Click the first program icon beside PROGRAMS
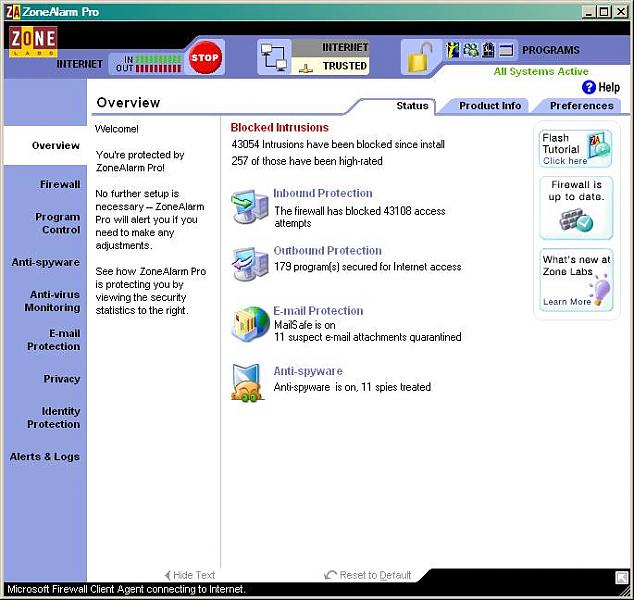Image resolution: width=634 pixels, height=600 pixels. (x=453, y=50)
